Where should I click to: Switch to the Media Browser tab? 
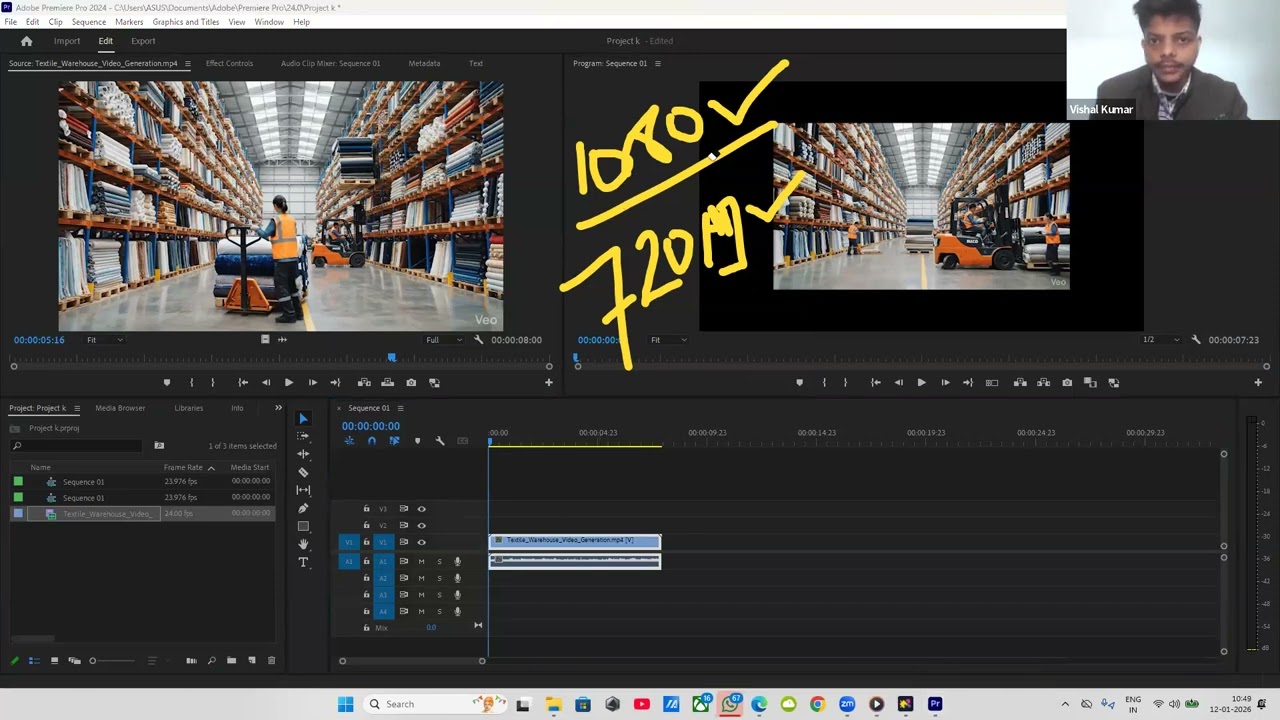click(x=120, y=408)
